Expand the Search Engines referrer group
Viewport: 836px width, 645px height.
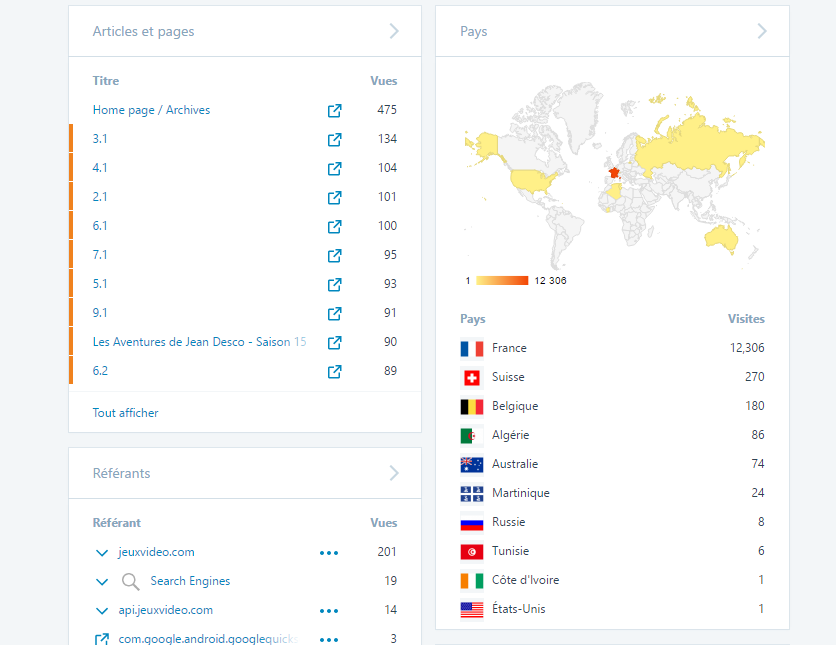pyautogui.click(x=102, y=582)
